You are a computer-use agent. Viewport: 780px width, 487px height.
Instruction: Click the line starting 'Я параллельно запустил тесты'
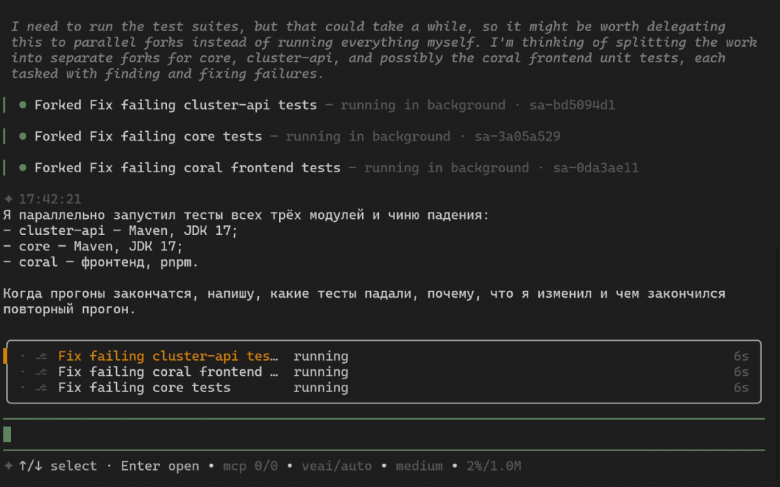pos(246,215)
